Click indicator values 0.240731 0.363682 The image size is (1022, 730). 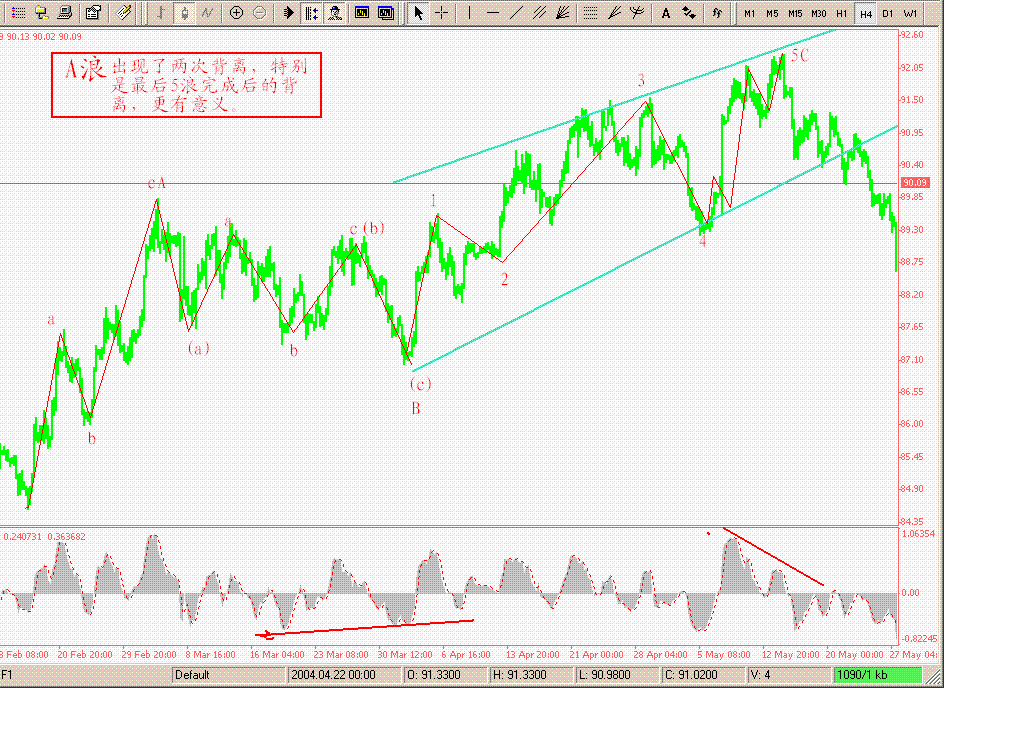[44, 536]
